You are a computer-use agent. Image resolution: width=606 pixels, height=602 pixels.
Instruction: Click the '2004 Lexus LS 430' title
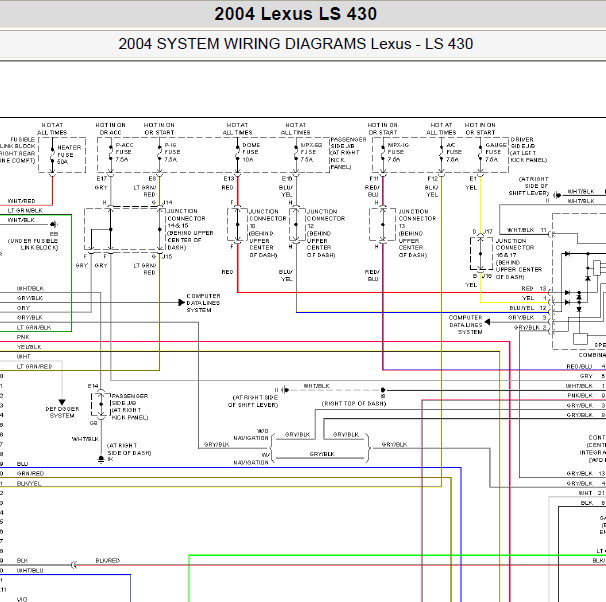(x=295, y=14)
